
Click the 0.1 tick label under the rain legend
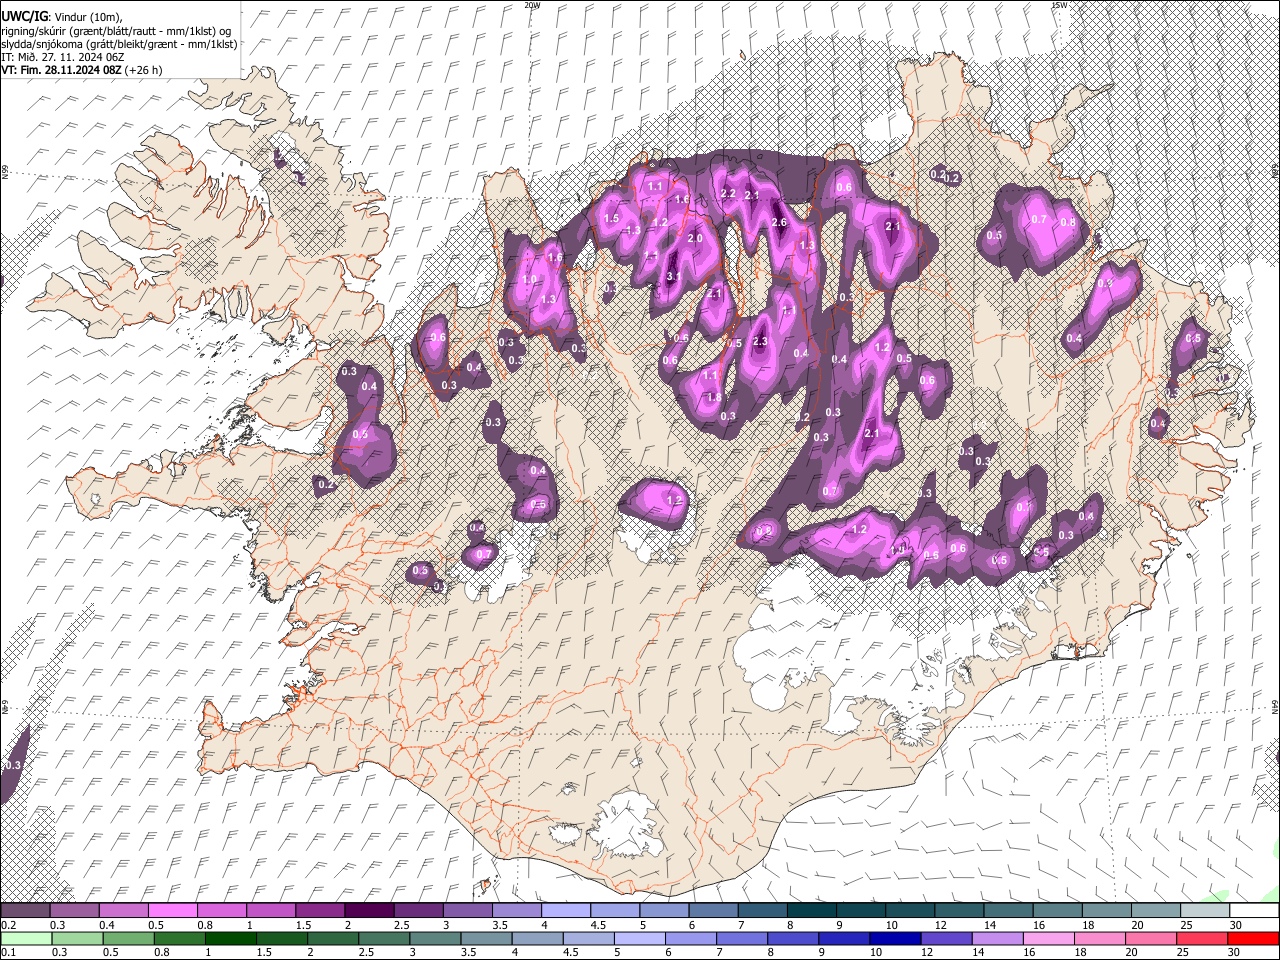tap(8, 953)
